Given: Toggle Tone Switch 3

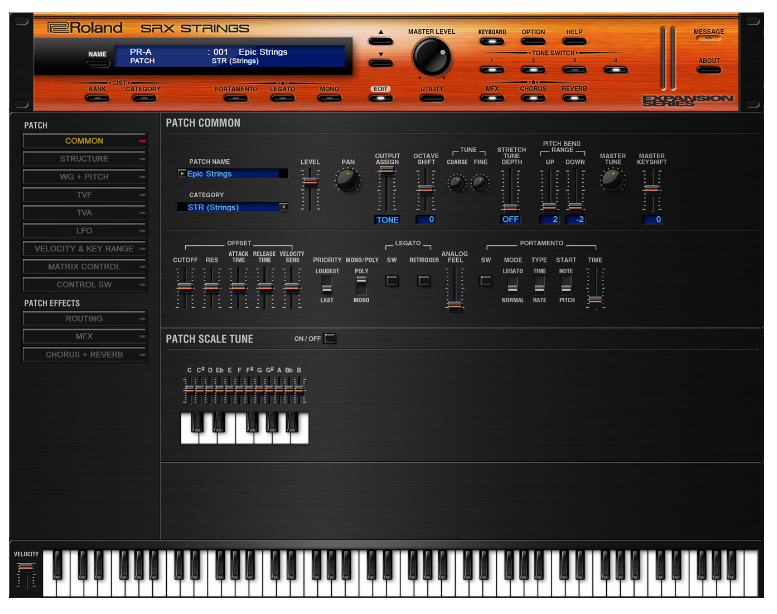Looking at the screenshot, I should 574,70.
